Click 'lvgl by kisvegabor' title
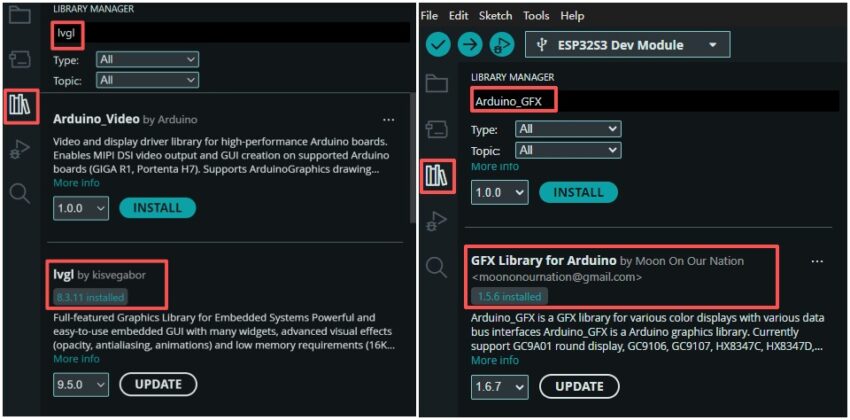The width and height of the screenshot is (850, 420). pos(100,275)
